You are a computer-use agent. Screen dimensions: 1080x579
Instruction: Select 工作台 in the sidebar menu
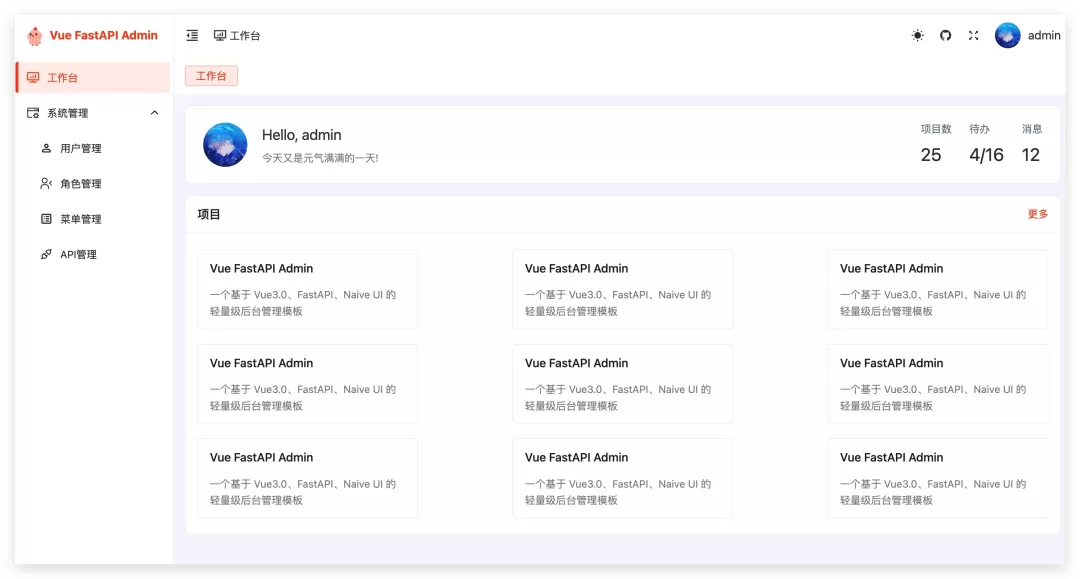tap(93, 77)
